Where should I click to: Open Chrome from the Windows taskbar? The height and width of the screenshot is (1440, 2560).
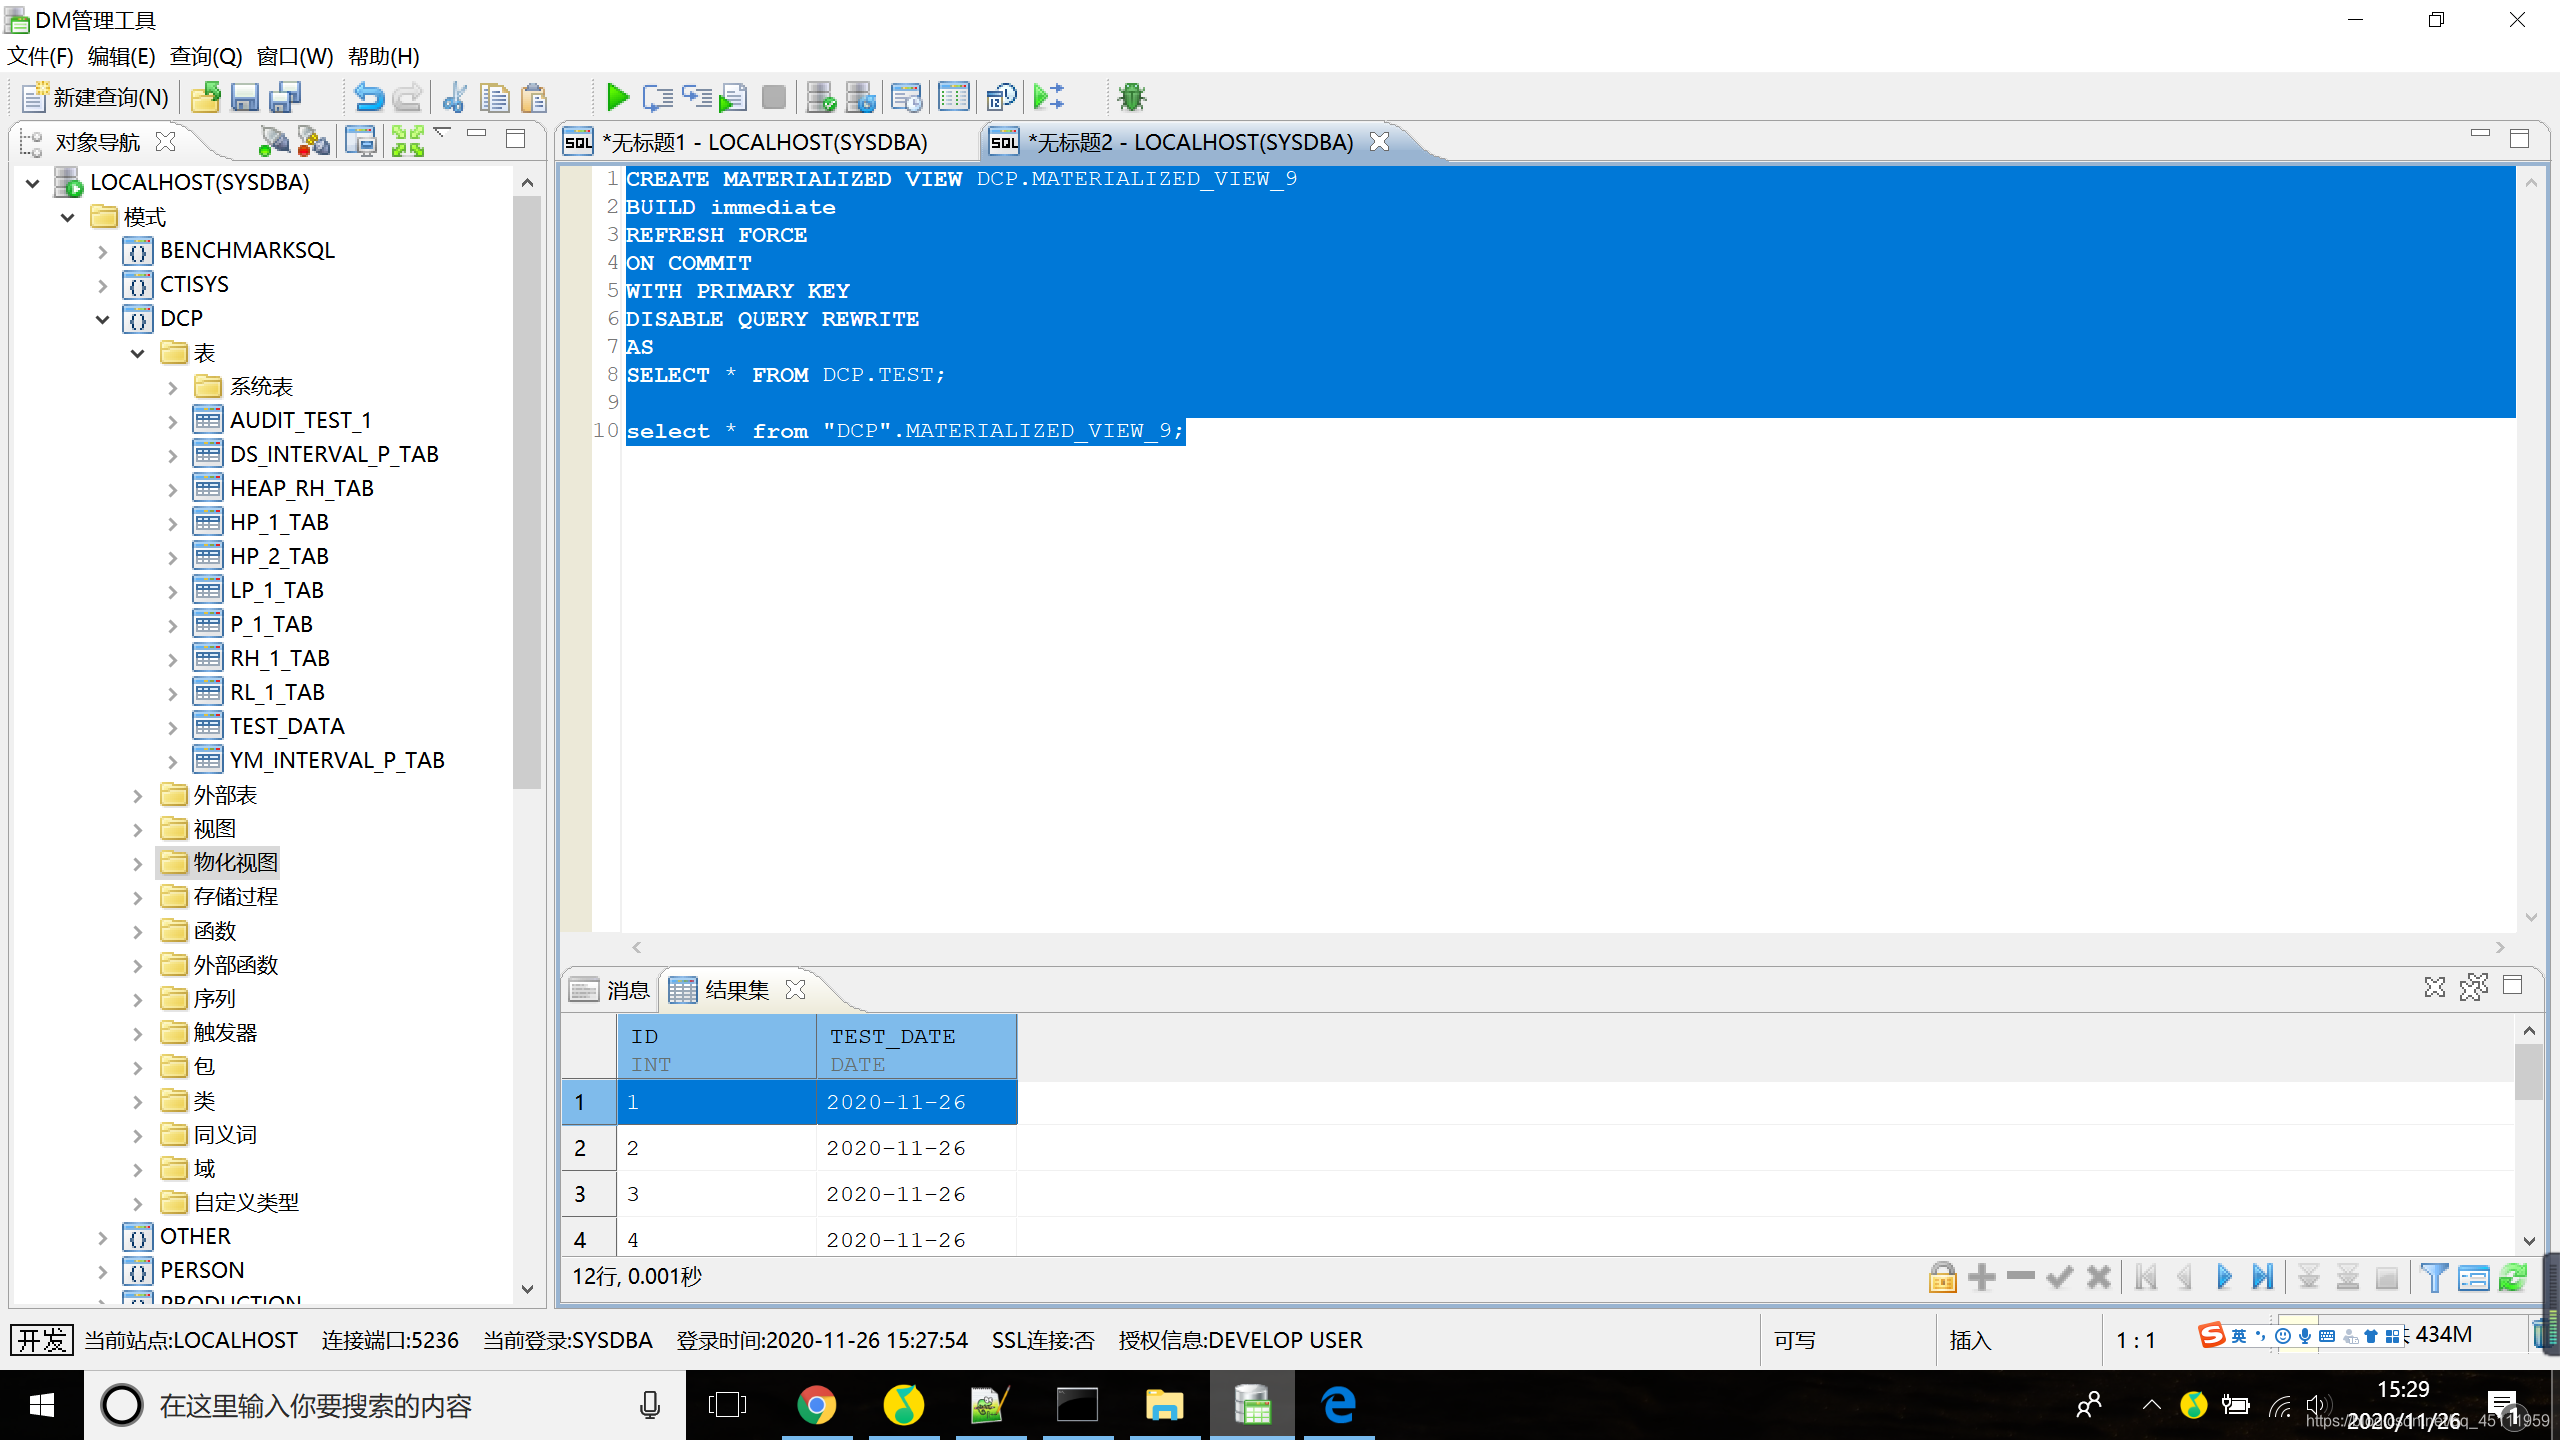point(816,1405)
